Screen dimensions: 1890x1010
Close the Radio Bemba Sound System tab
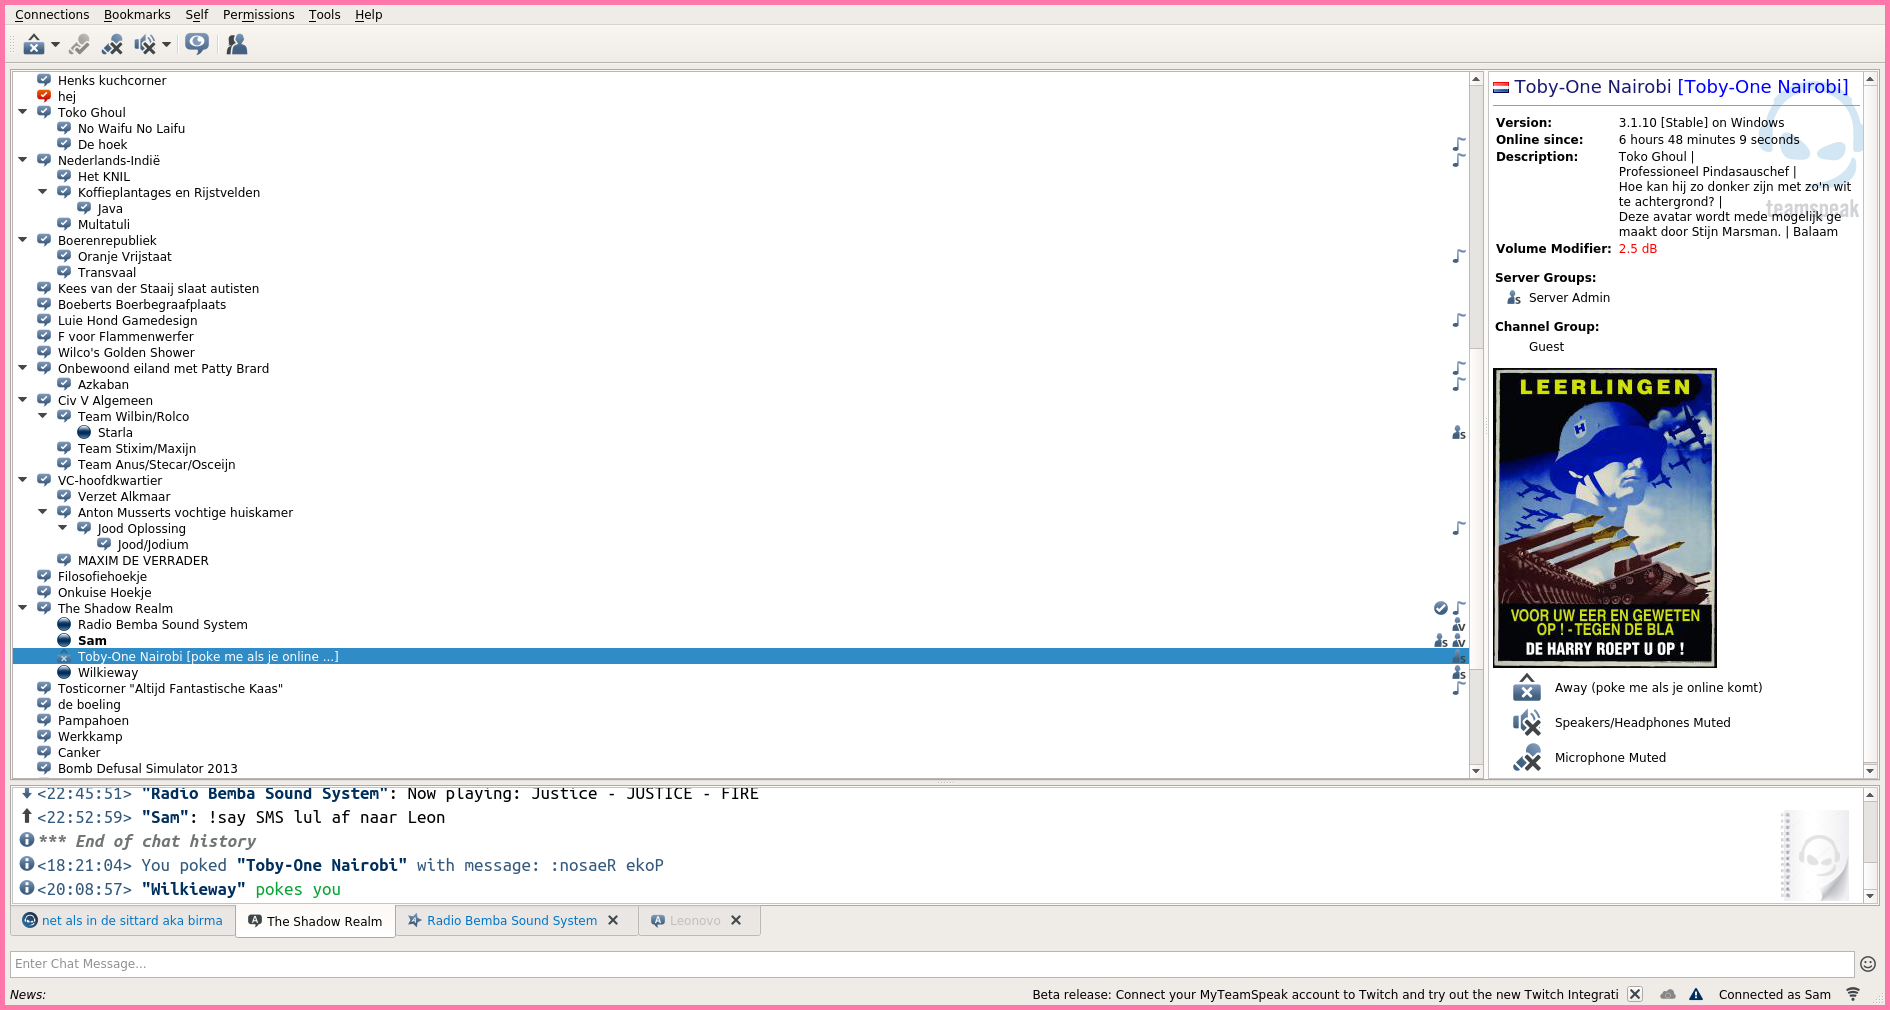[x=613, y=920]
